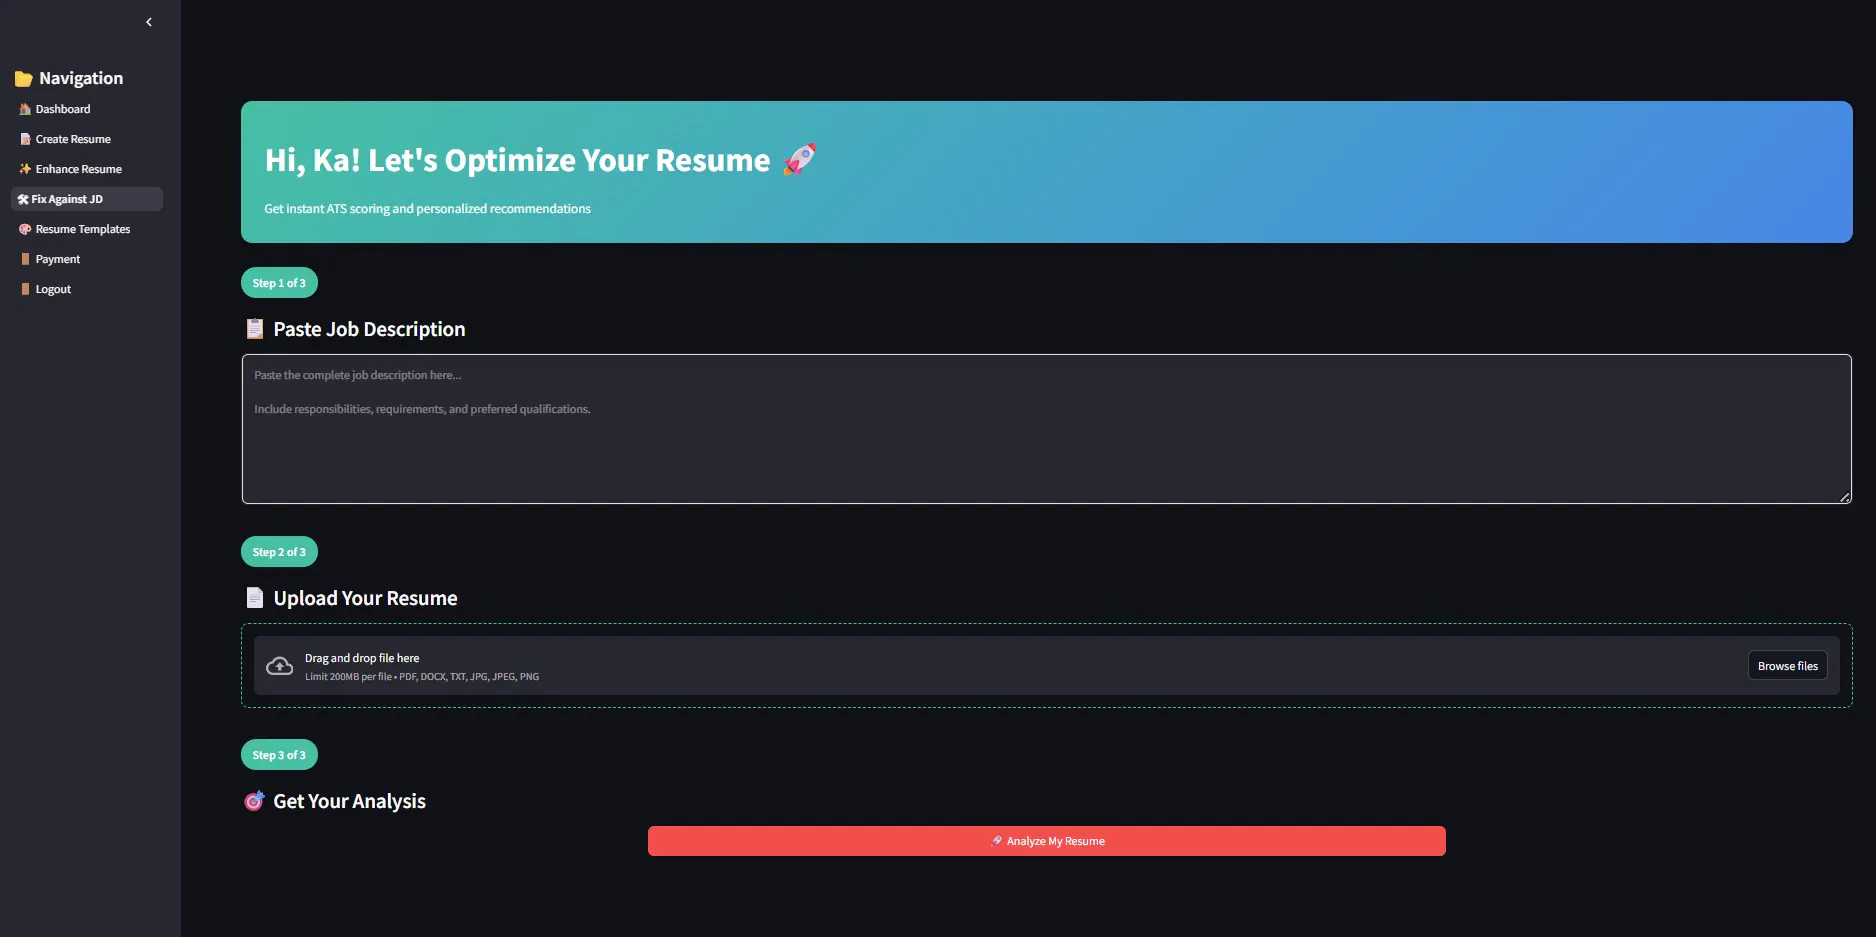Viewport: 1876px width, 937px height.
Task: Collapse the sidebar with the chevron arrow
Action: point(149,22)
